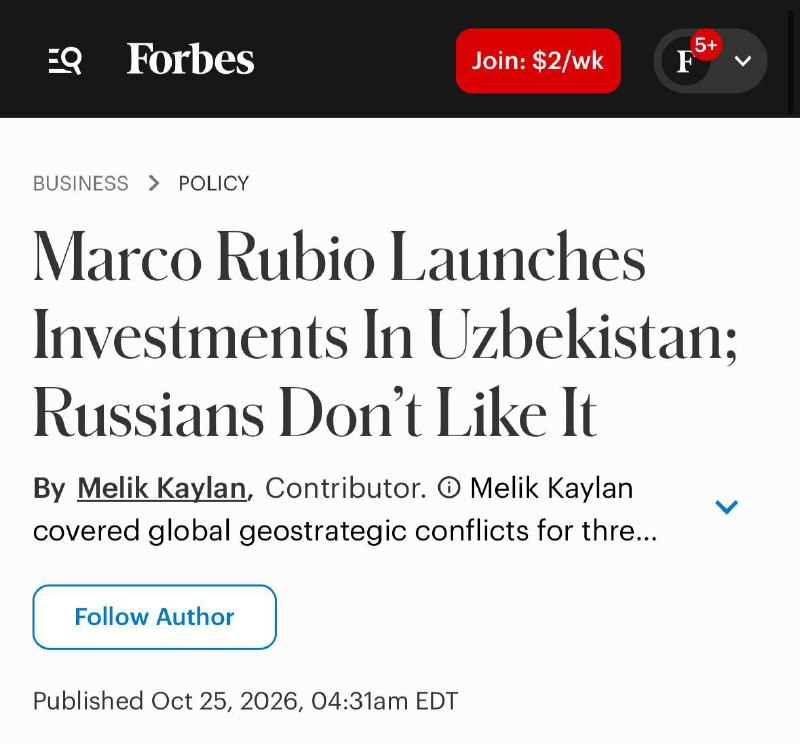The width and height of the screenshot is (800, 744).
Task: Click the 'Russians Don't Like It' headline line
Action: click(x=315, y=412)
